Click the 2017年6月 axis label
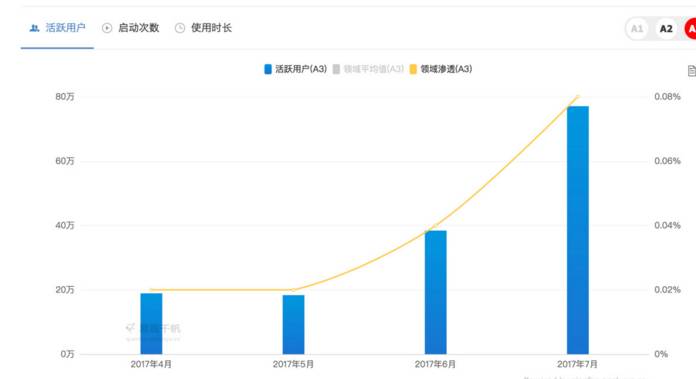 coord(435,364)
